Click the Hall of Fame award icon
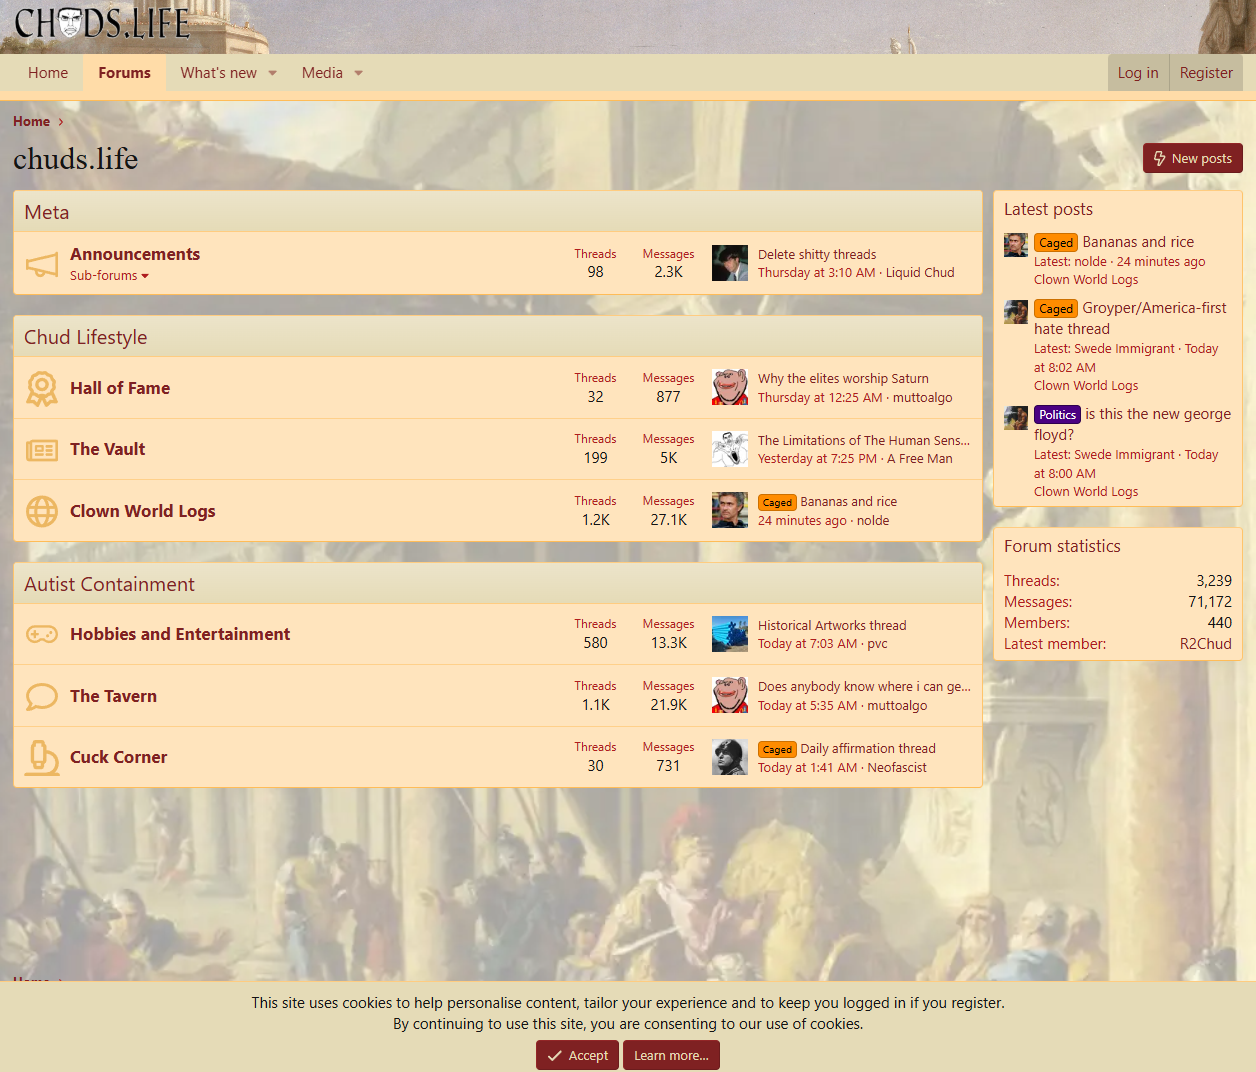 point(42,389)
